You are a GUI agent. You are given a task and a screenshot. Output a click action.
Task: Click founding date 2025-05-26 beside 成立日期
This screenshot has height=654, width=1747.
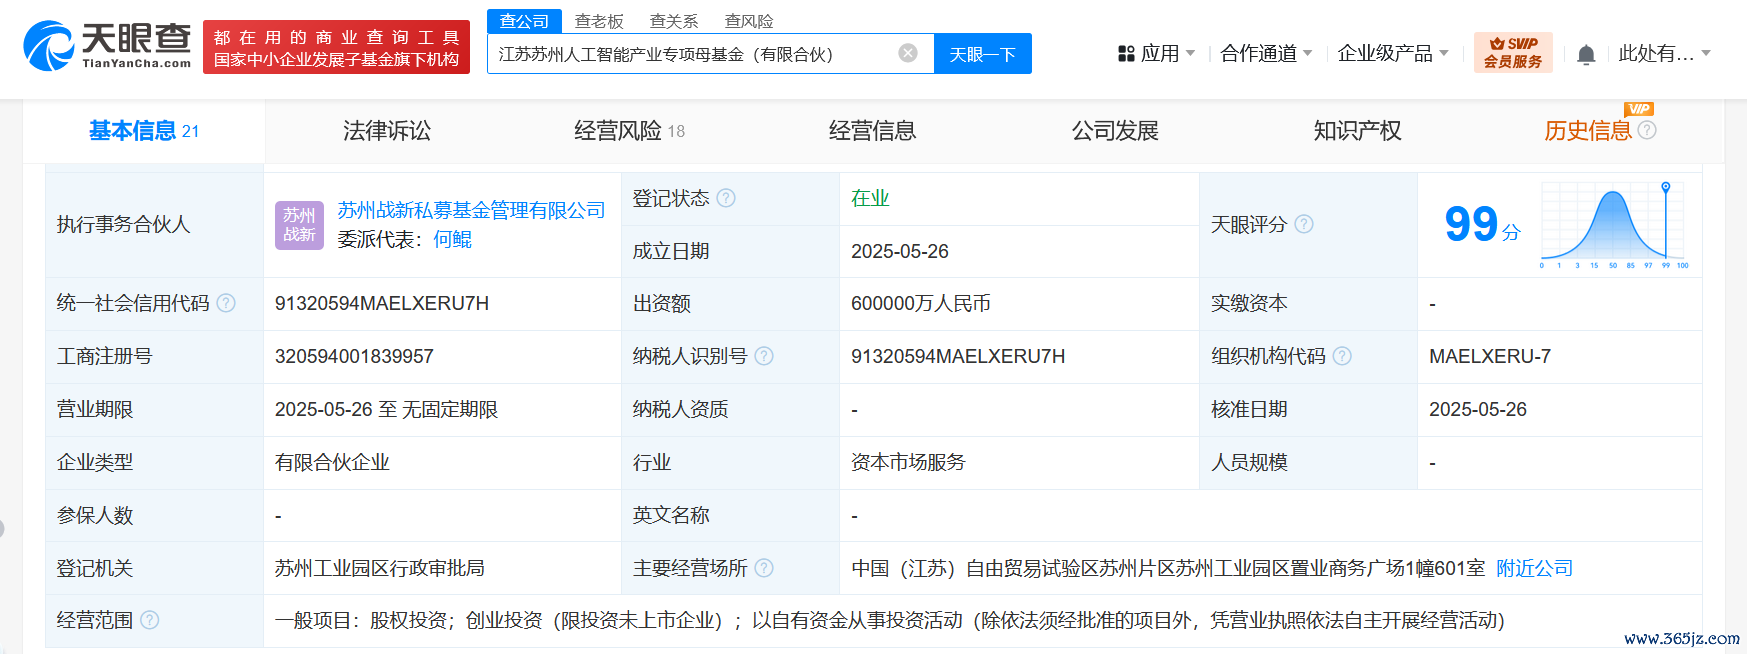[900, 251]
